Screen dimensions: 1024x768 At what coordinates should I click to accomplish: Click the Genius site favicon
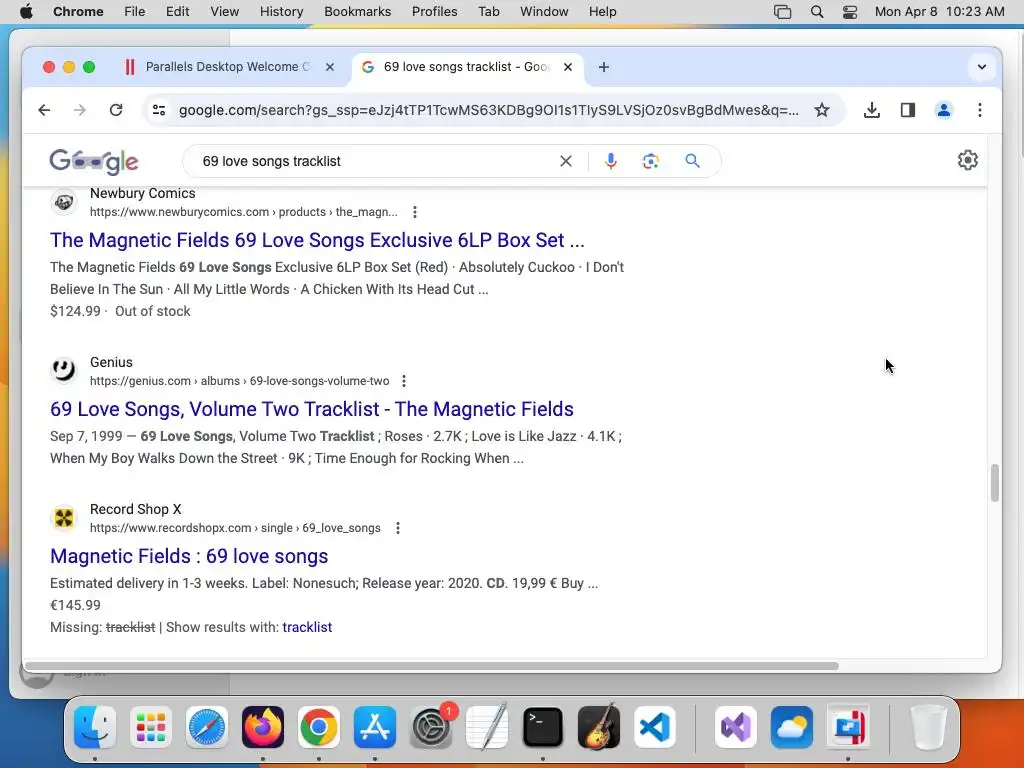(x=64, y=371)
